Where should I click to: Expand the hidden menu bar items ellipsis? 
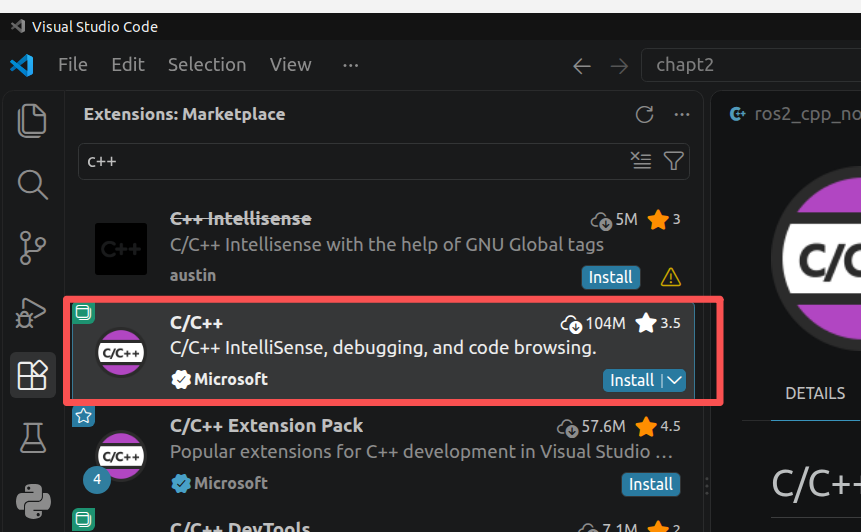(x=350, y=65)
